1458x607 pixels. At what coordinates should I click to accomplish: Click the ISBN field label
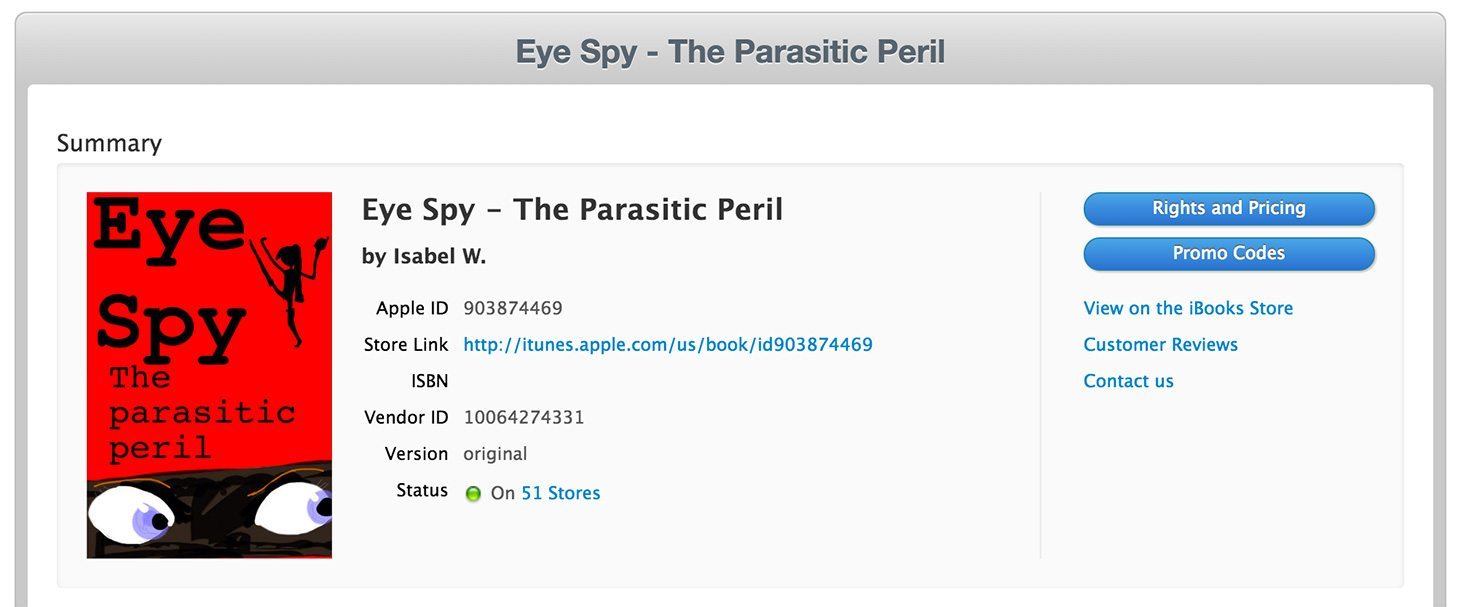(x=429, y=381)
